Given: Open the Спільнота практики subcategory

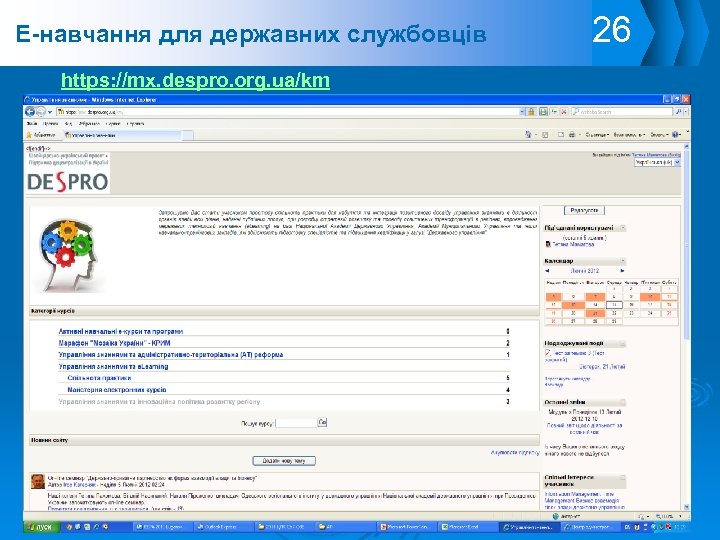Looking at the screenshot, I should pyautogui.click(x=99, y=378).
